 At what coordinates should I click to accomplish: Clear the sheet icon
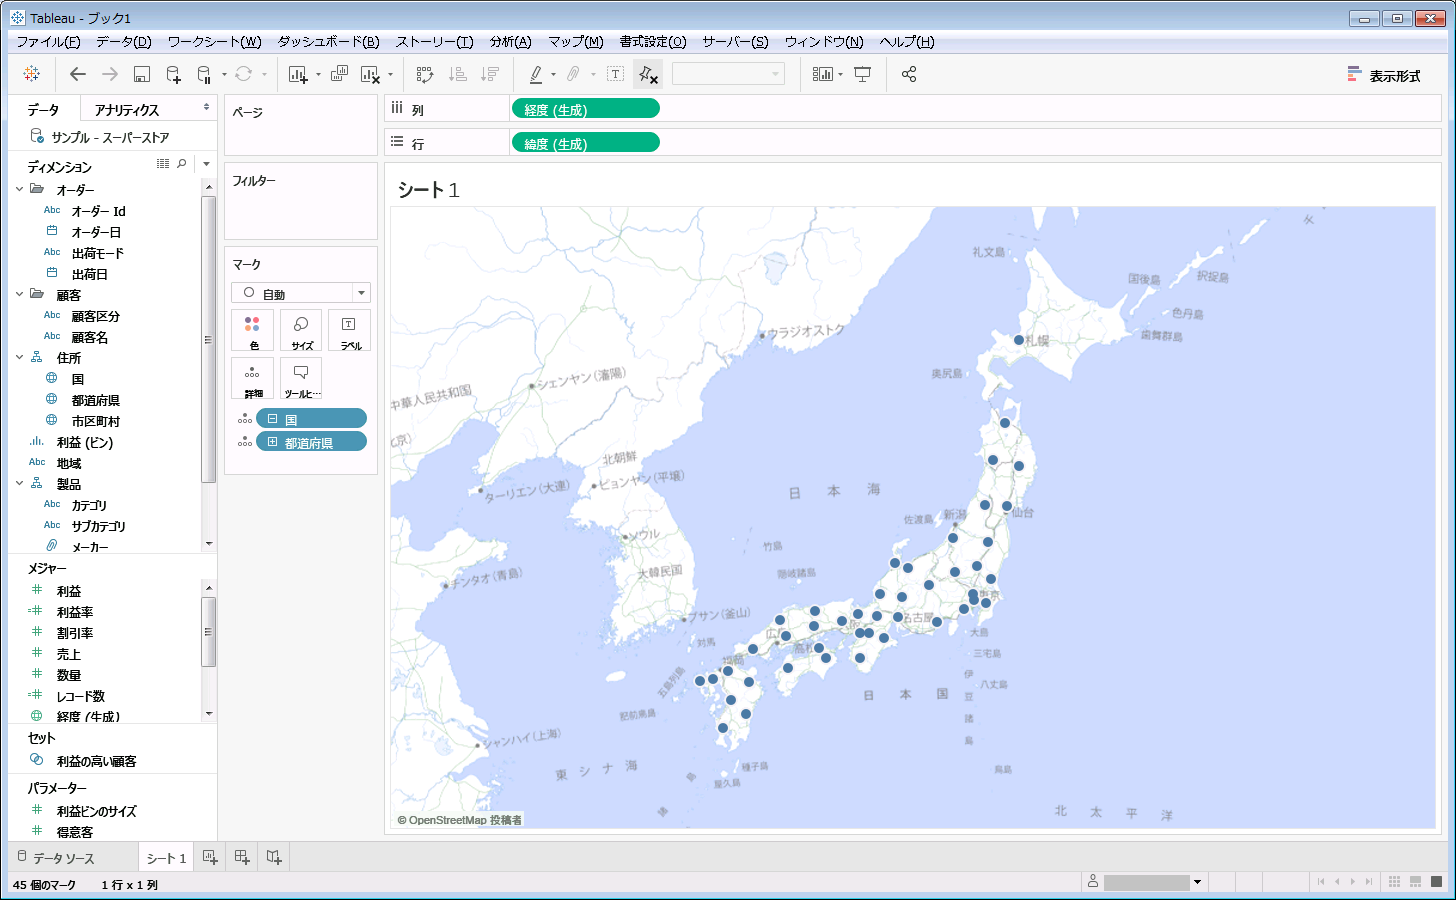point(370,74)
